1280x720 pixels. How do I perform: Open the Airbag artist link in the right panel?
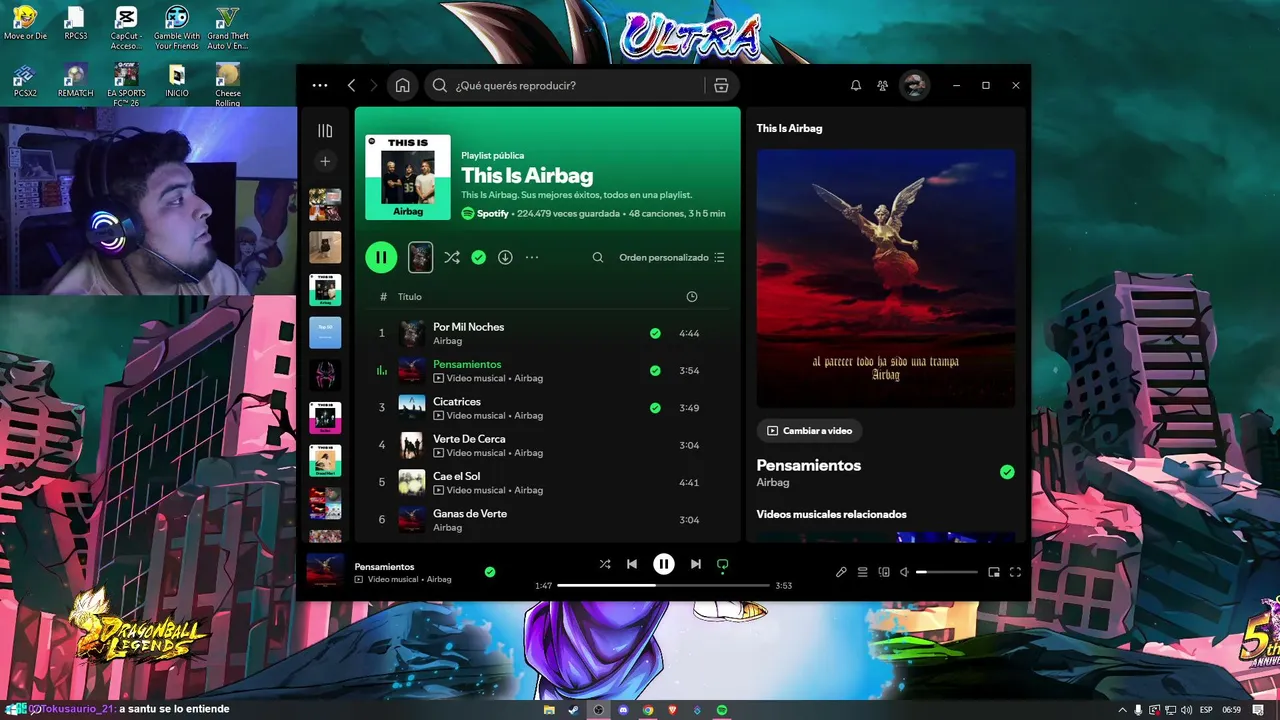coord(773,482)
